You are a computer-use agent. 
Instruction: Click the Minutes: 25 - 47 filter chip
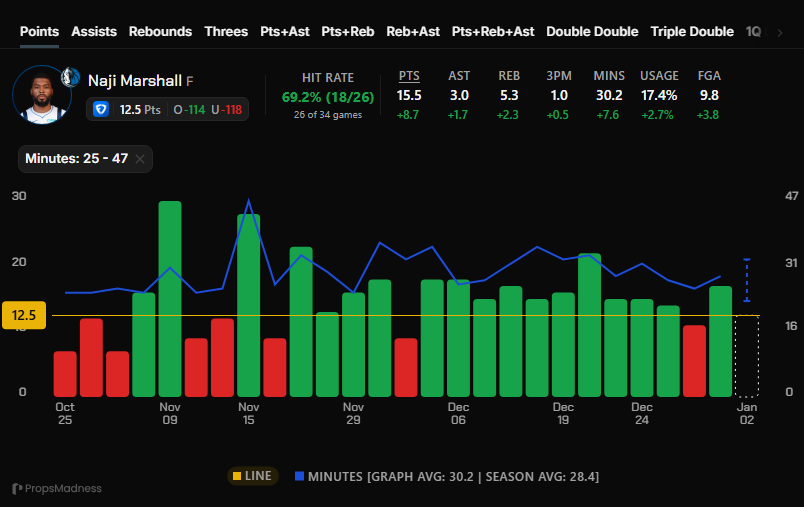coord(85,159)
